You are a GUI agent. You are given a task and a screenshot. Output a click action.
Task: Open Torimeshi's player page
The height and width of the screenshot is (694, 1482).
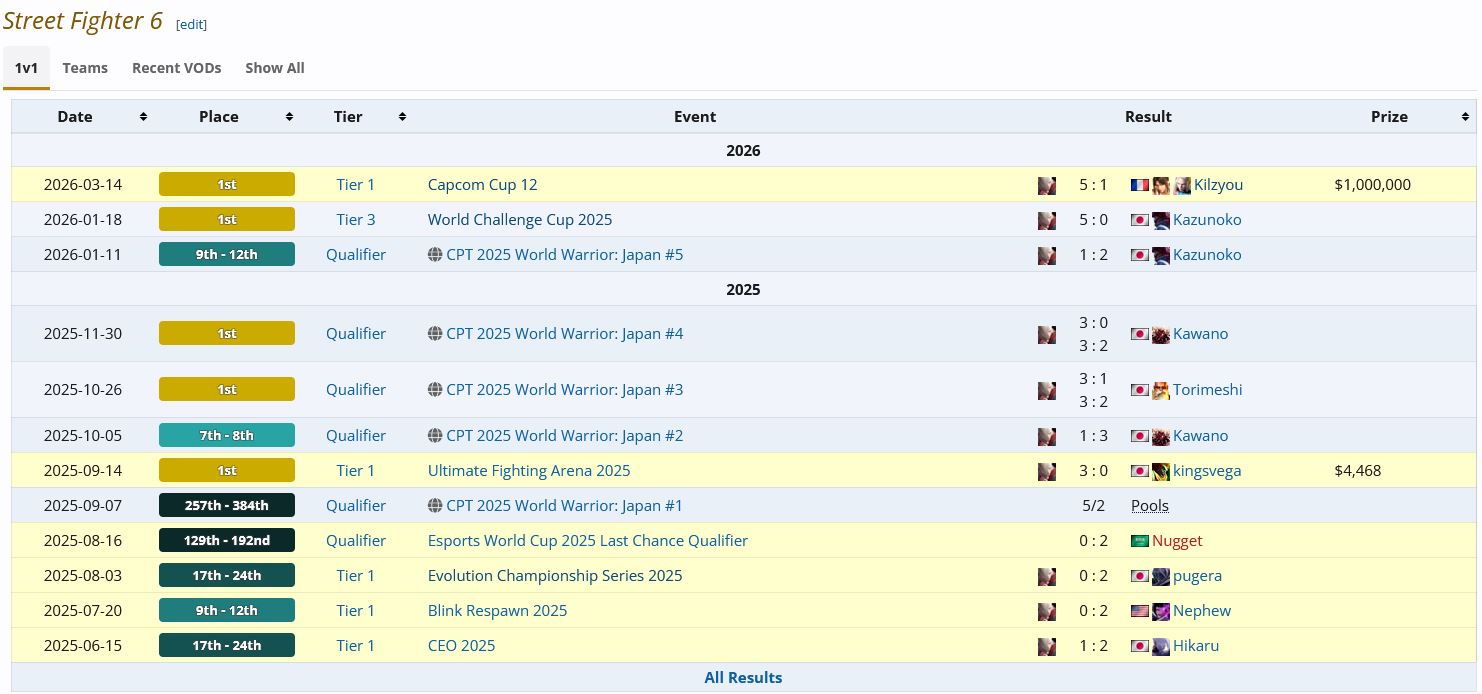1208,390
